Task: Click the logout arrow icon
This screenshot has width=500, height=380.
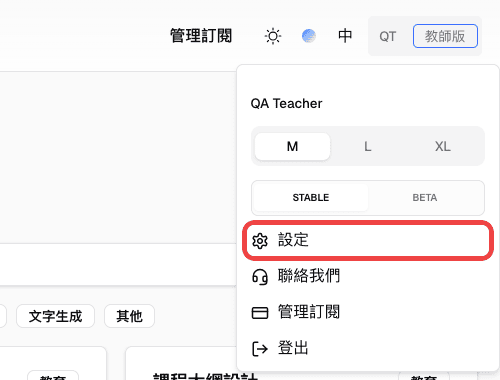Action: click(x=260, y=349)
